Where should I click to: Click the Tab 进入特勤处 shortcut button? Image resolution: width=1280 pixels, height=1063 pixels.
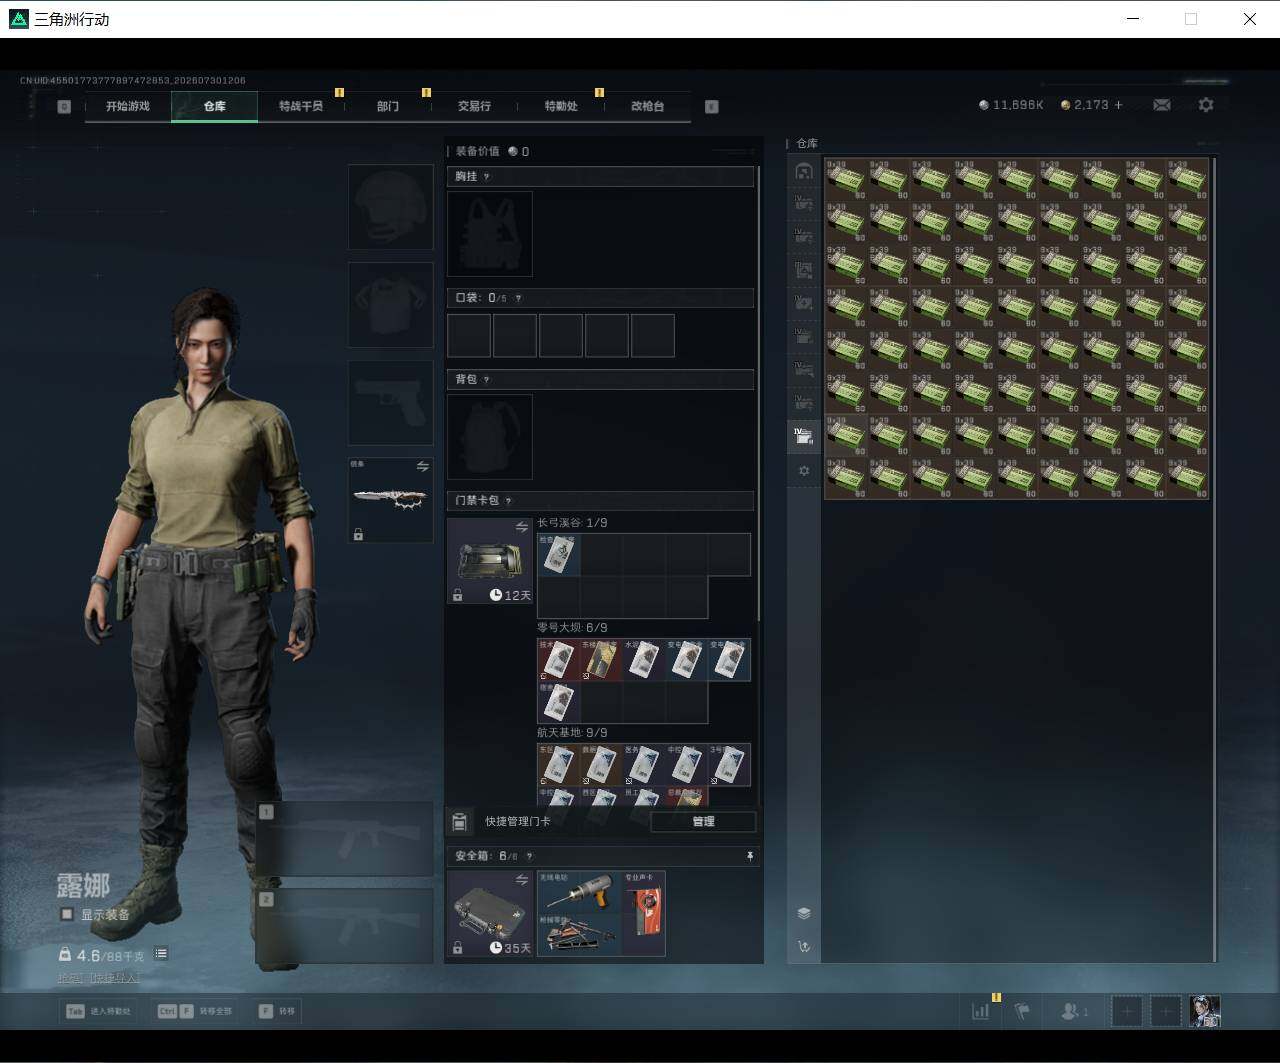[x=98, y=1011]
